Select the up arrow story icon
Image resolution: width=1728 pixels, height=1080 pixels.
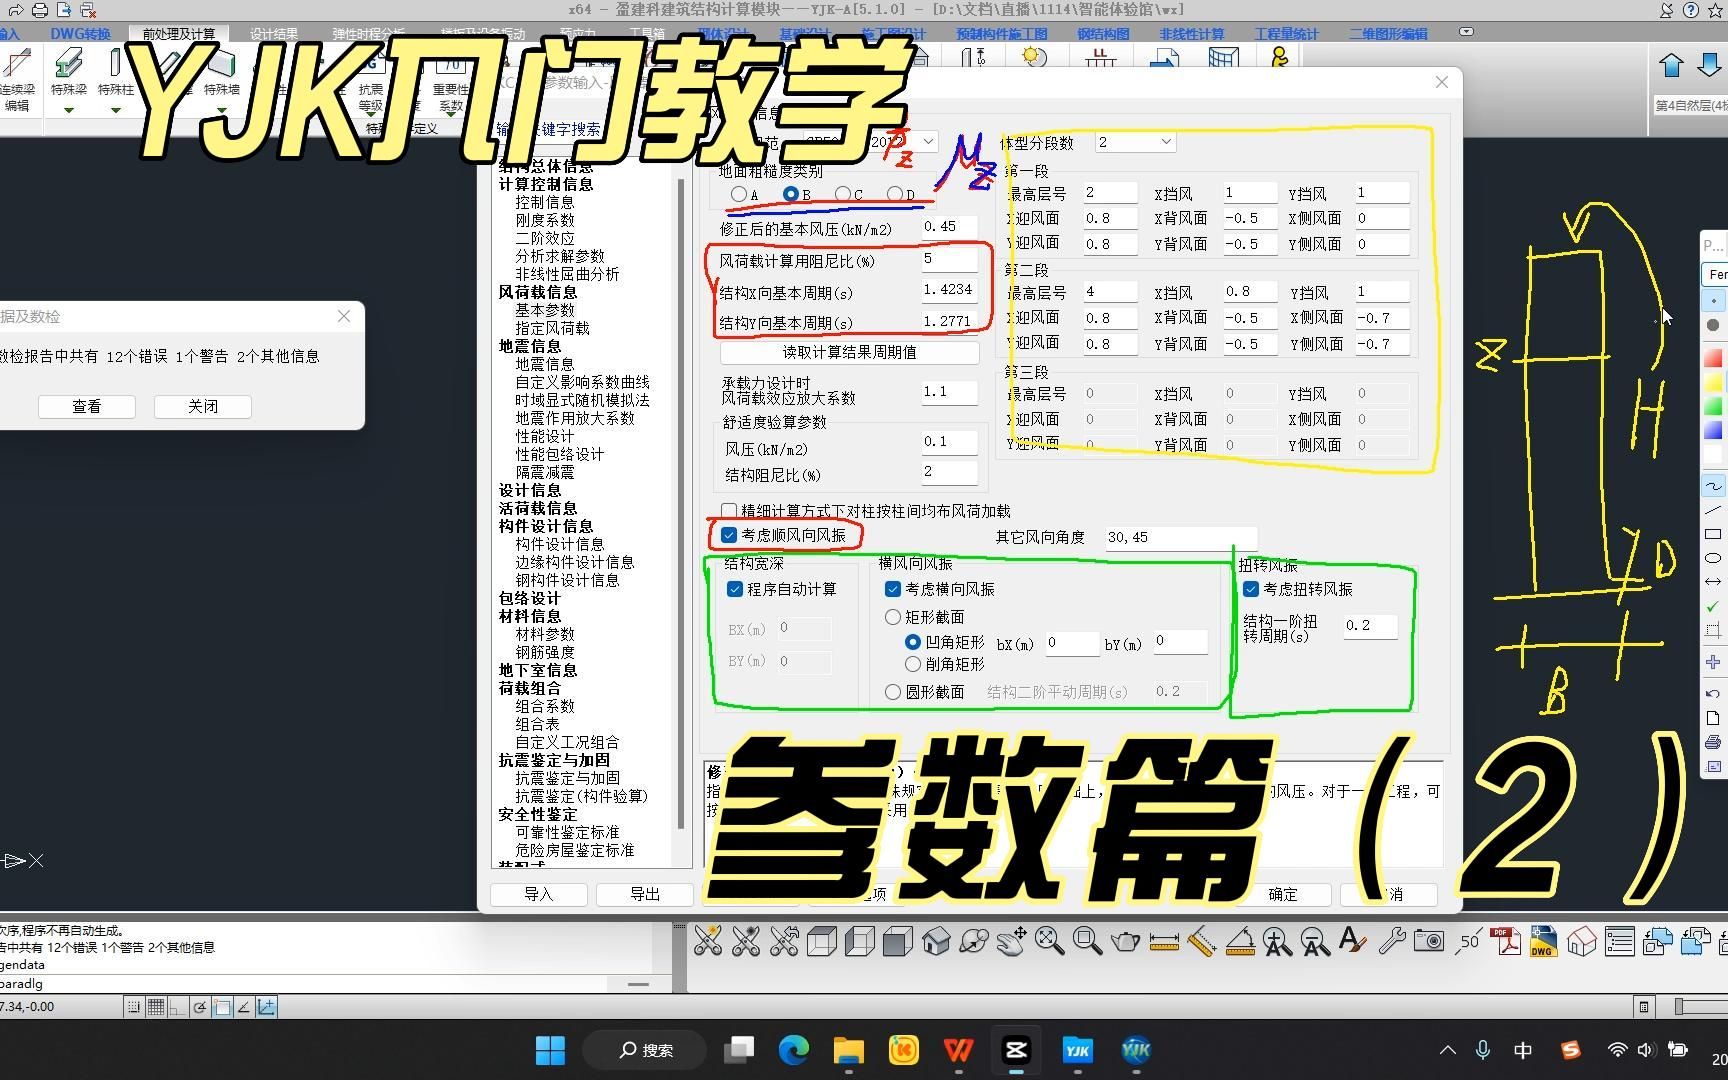pyautogui.click(x=1671, y=66)
